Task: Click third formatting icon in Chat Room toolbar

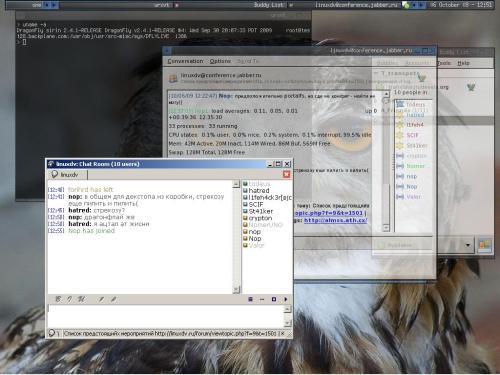Action: click(81, 299)
